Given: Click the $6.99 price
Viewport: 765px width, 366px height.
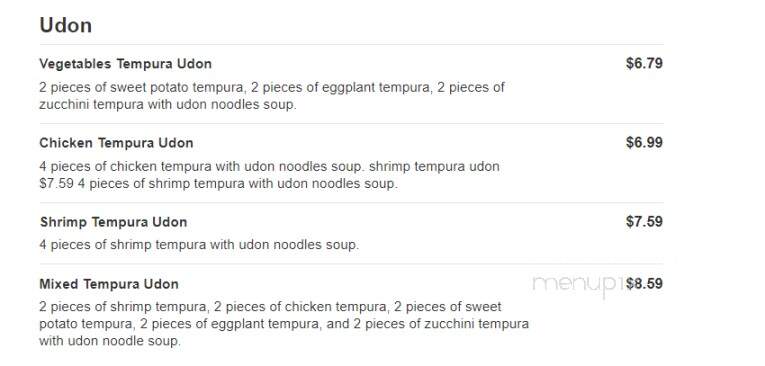Looking at the screenshot, I should click(x=644, y=142).
